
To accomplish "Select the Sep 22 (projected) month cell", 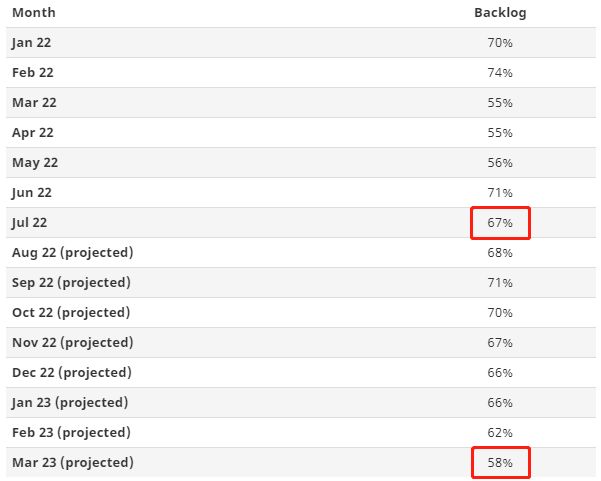I will pyautogui.click(x=71, y=283).
